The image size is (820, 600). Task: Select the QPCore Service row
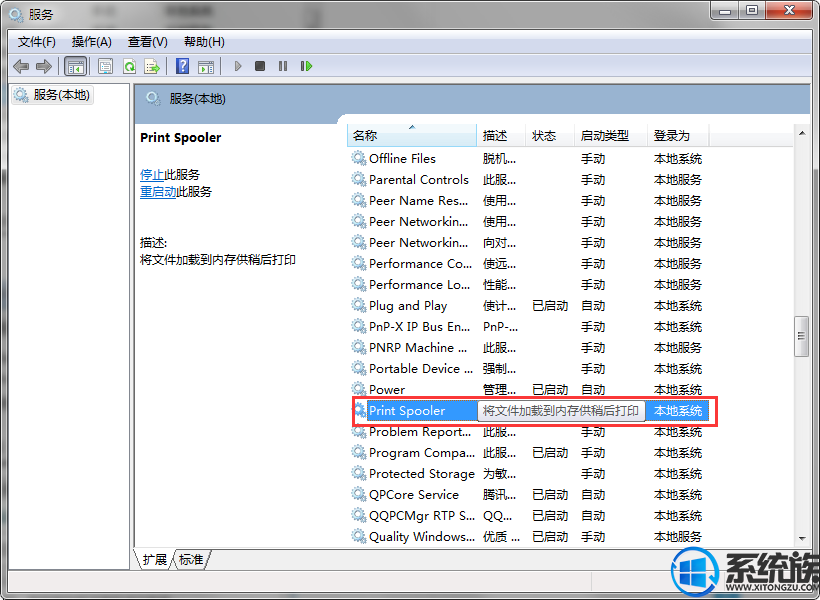coord(527,494)
